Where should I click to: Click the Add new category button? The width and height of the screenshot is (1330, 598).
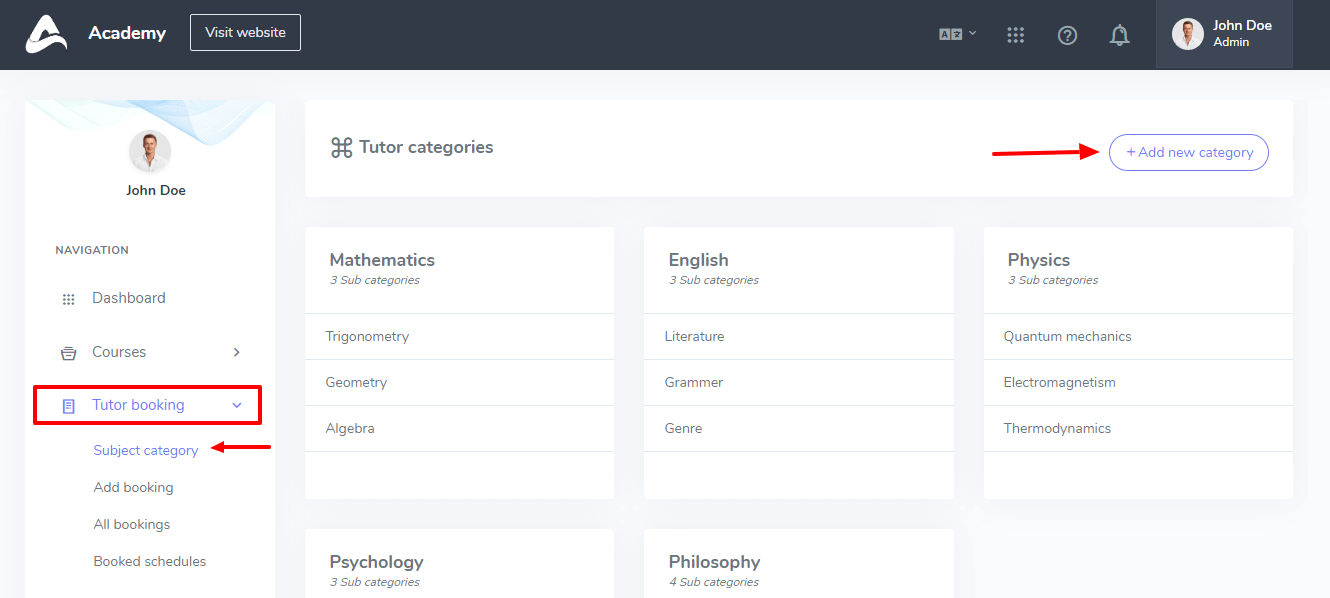1188,153
